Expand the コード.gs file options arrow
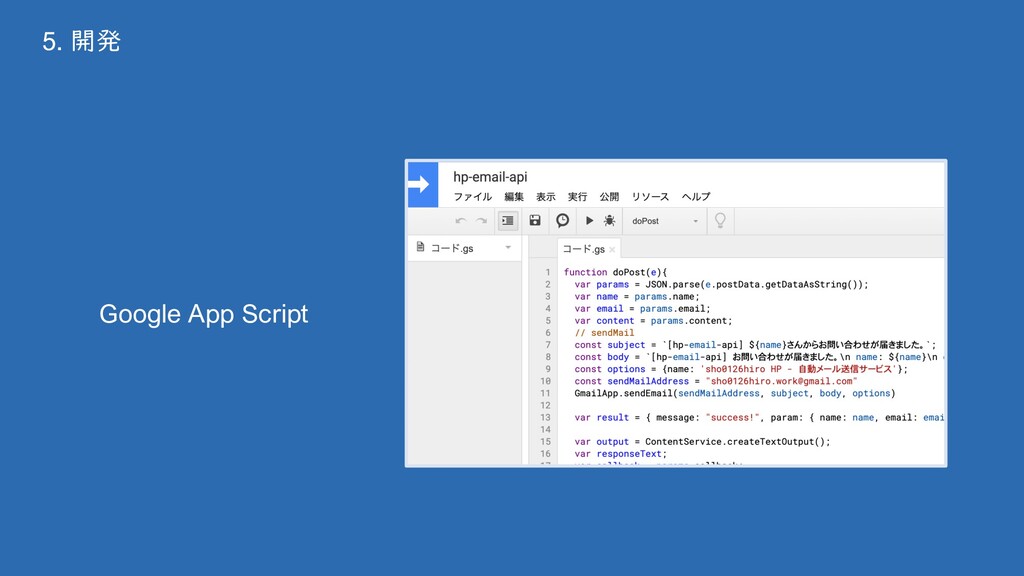This screenshot has width=1024, height=576. click(x=508, y=248)
